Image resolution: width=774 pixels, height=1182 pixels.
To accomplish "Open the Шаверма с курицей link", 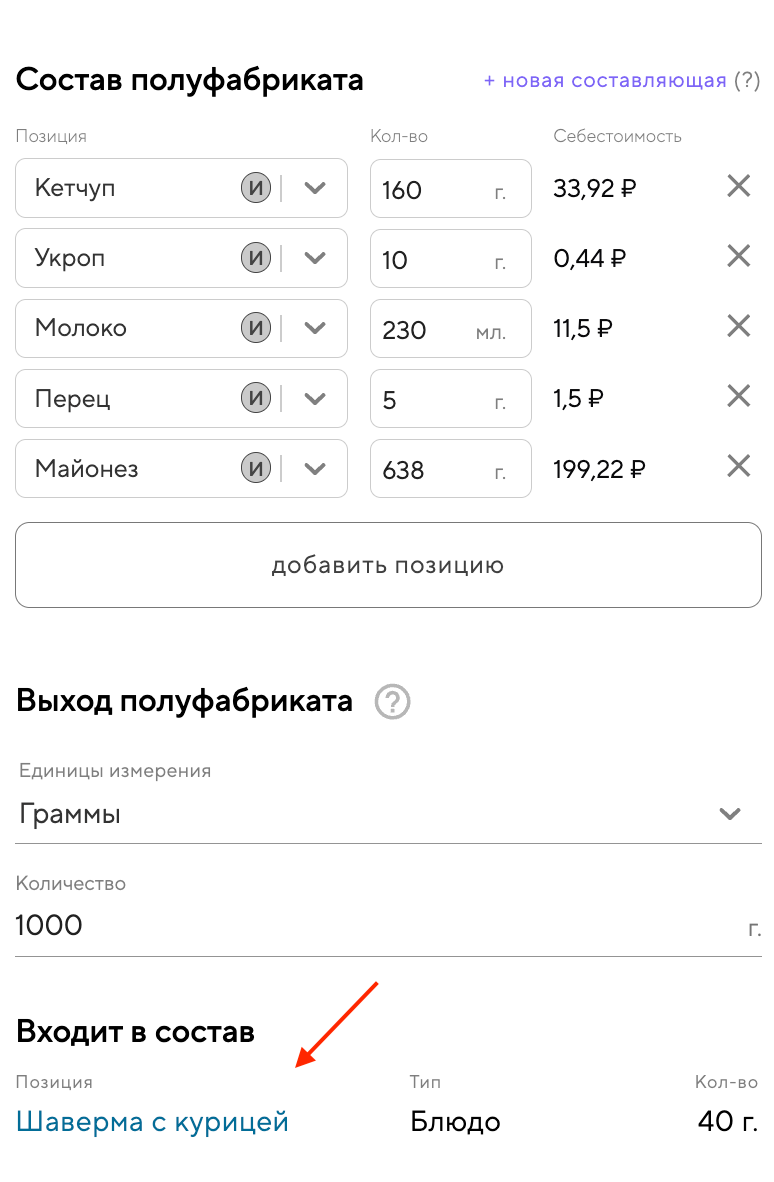I will coord(153,1122).
